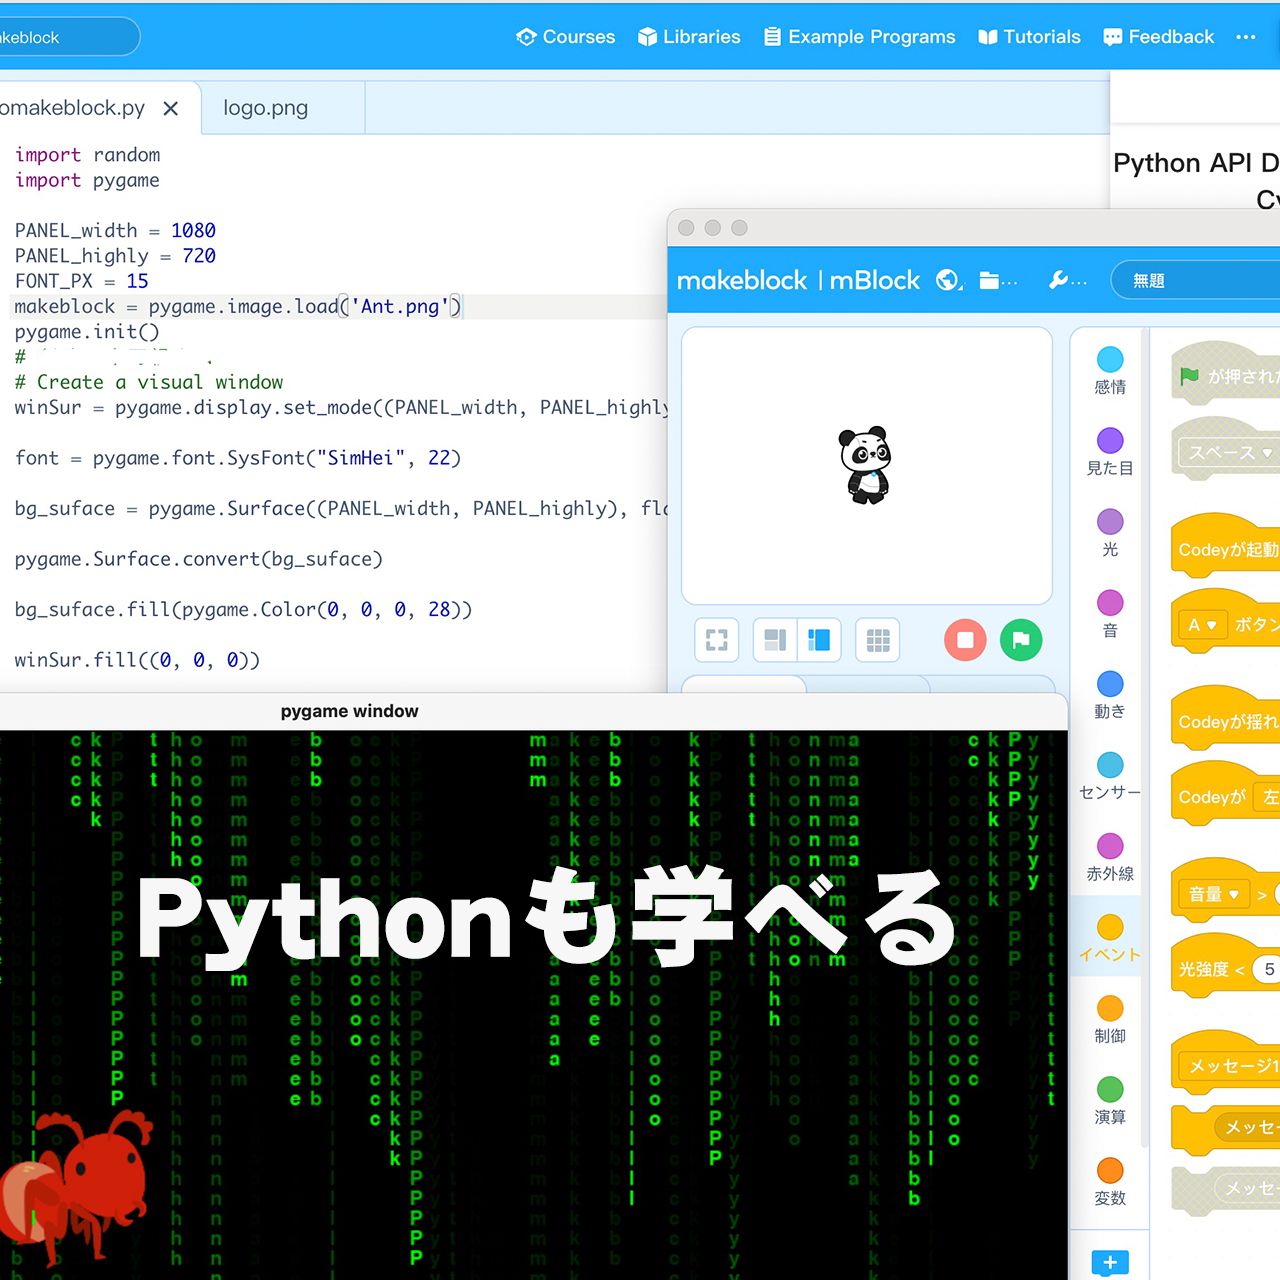Click the PANEL_width = 1080 code line
The width and height of the screenshot is (1280, 1280).
[115, 230]
